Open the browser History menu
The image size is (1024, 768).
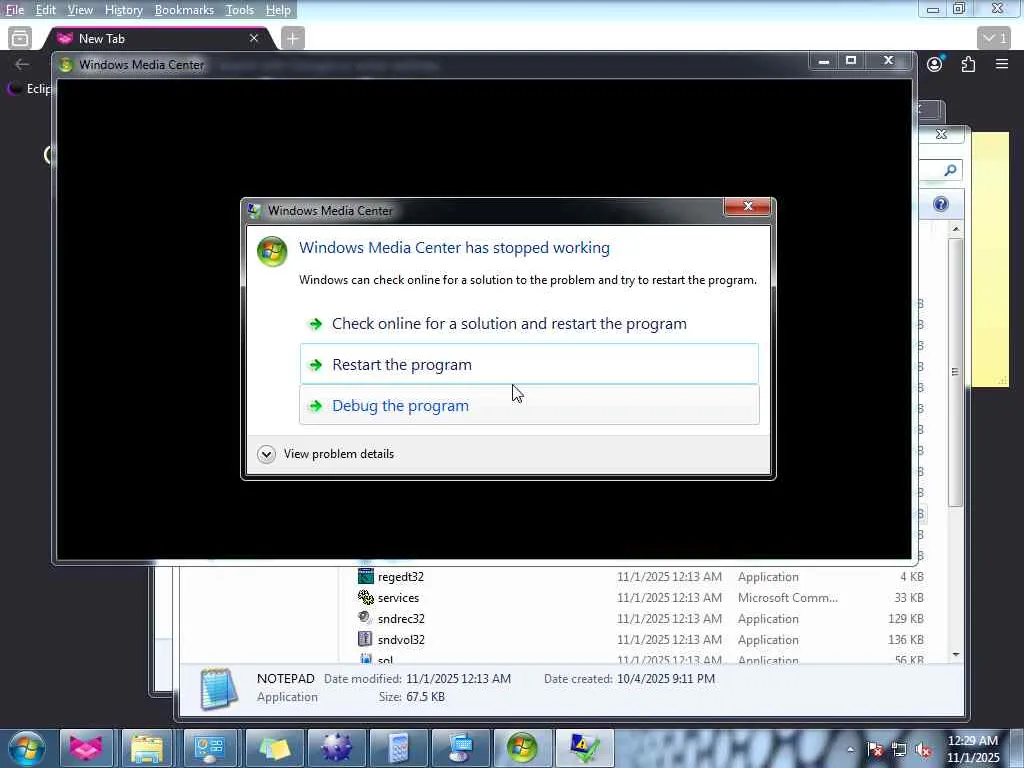[x=123, y=10]
